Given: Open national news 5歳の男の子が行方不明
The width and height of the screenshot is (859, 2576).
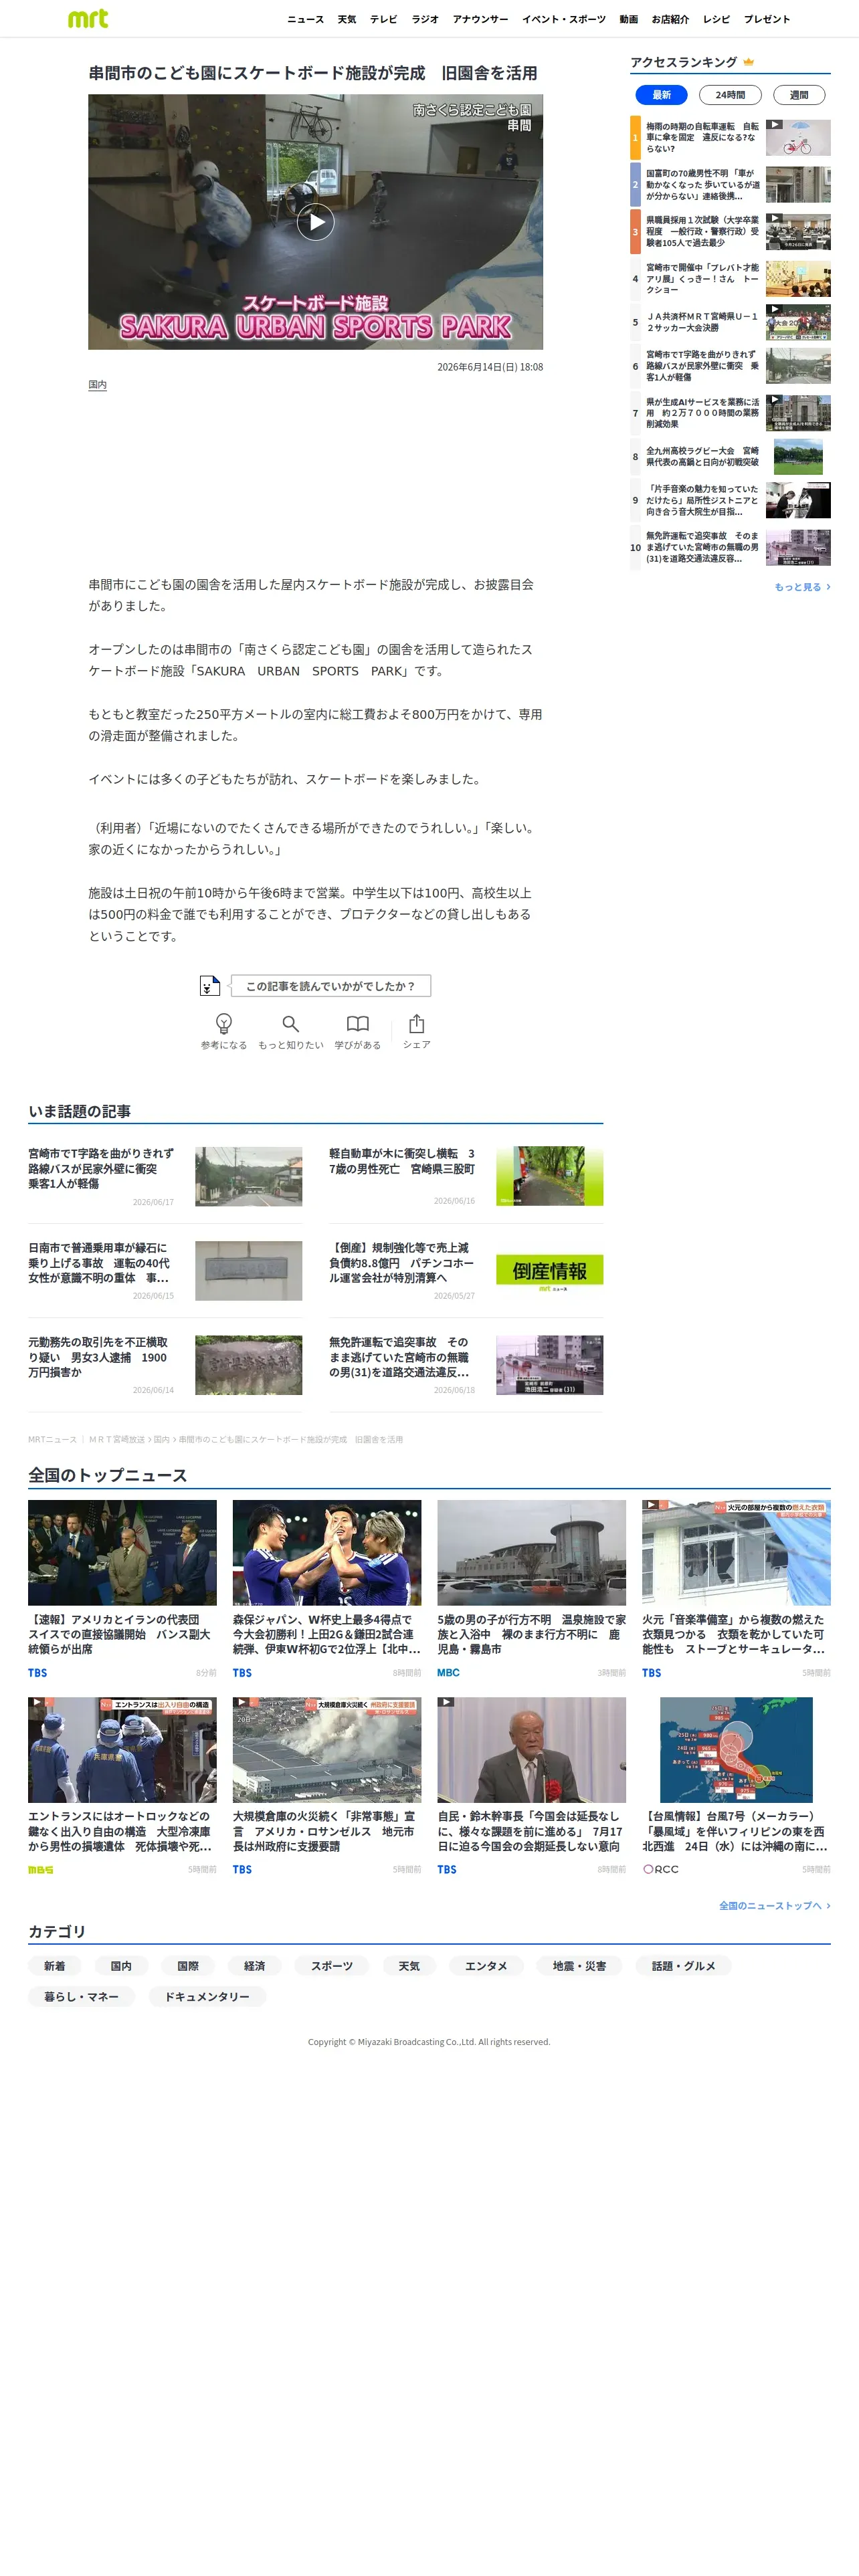Looking at the screenshot, I should point(531,1634).
